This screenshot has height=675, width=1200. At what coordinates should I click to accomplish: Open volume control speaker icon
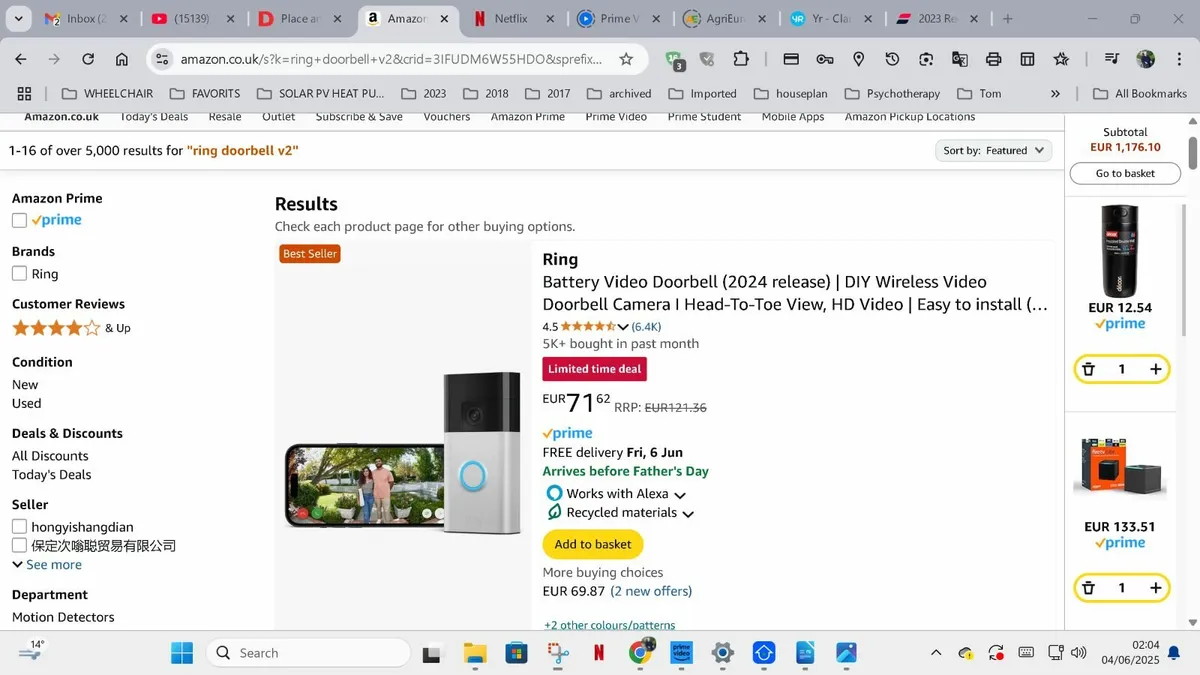click(1078, 653)
